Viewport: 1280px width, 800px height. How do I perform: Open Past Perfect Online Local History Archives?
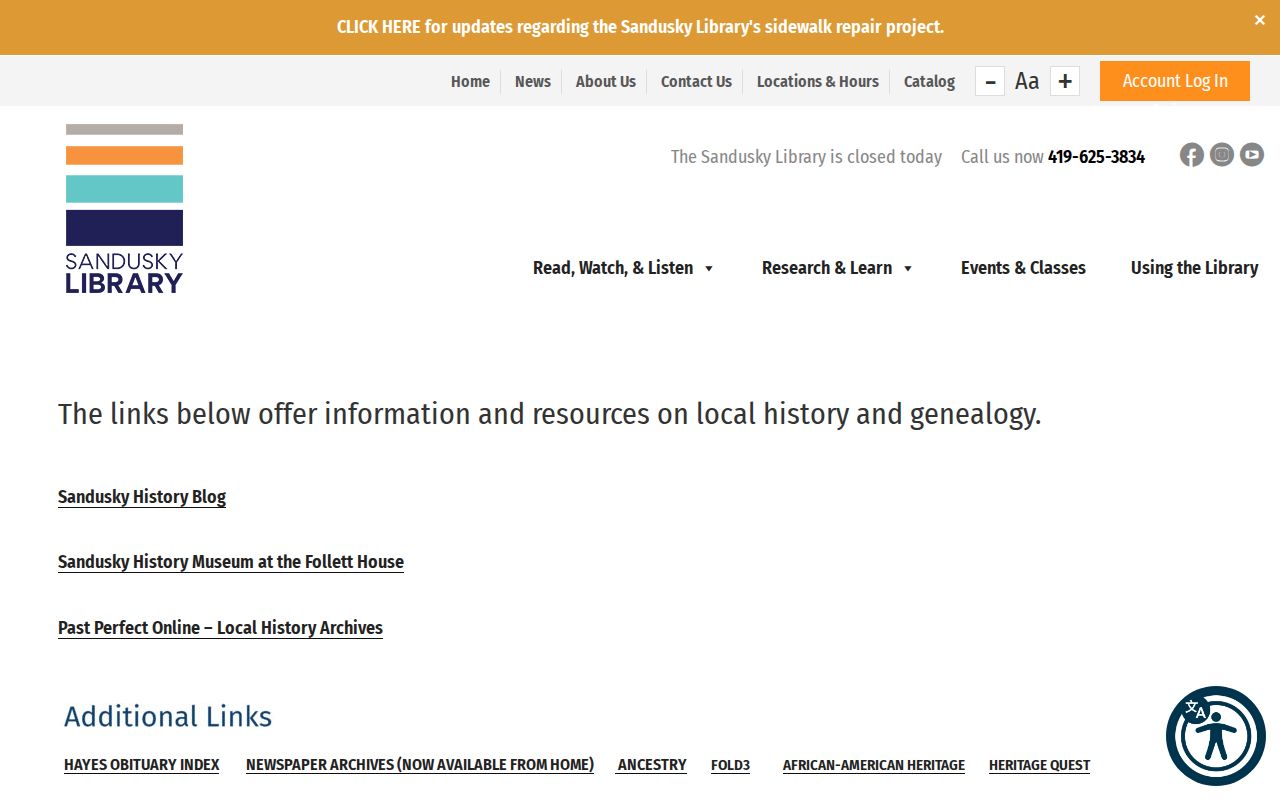220,628
